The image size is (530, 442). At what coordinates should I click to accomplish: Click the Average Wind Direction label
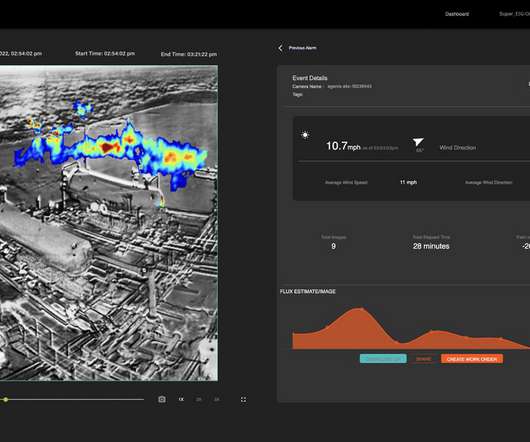[488, 182]
